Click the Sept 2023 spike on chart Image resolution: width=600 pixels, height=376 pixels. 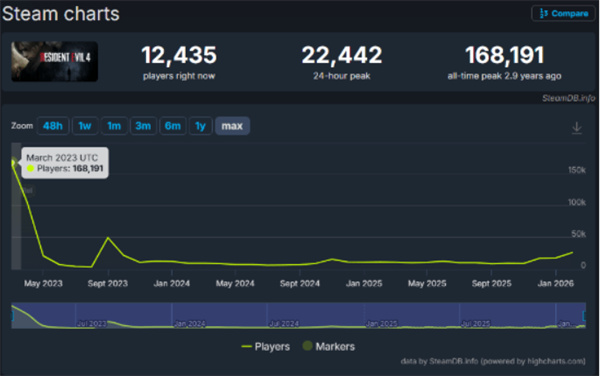point(108,238)
